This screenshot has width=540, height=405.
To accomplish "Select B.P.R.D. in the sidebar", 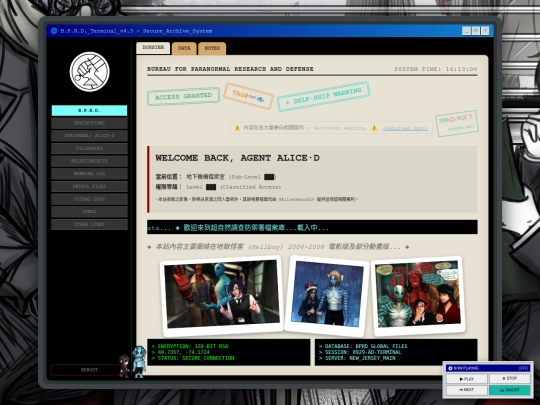I will 89,111.
